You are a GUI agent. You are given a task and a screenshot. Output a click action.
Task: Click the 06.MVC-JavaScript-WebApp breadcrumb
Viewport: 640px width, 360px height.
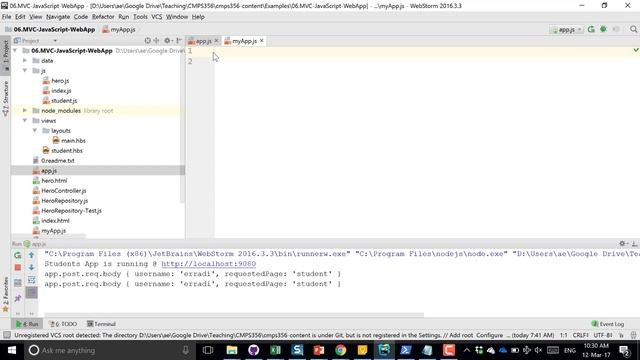tap(50, 29)
